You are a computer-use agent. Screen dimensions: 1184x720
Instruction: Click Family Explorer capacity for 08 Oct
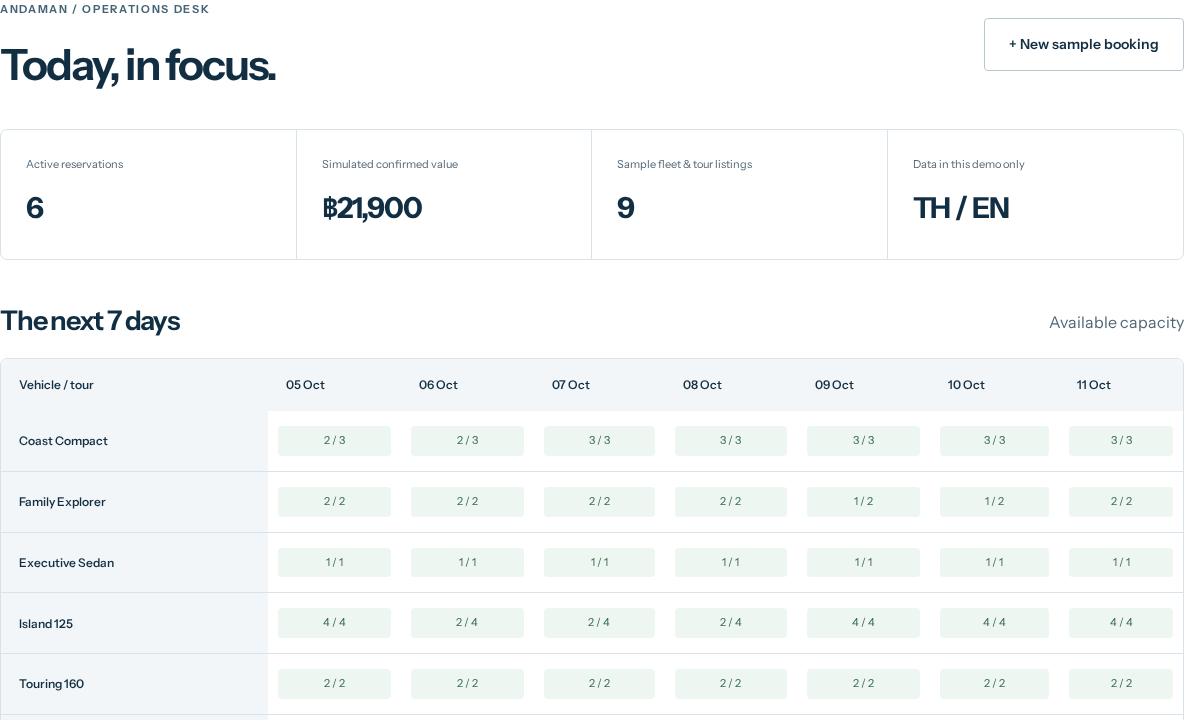pyautogui.click(x=731, y=502)
